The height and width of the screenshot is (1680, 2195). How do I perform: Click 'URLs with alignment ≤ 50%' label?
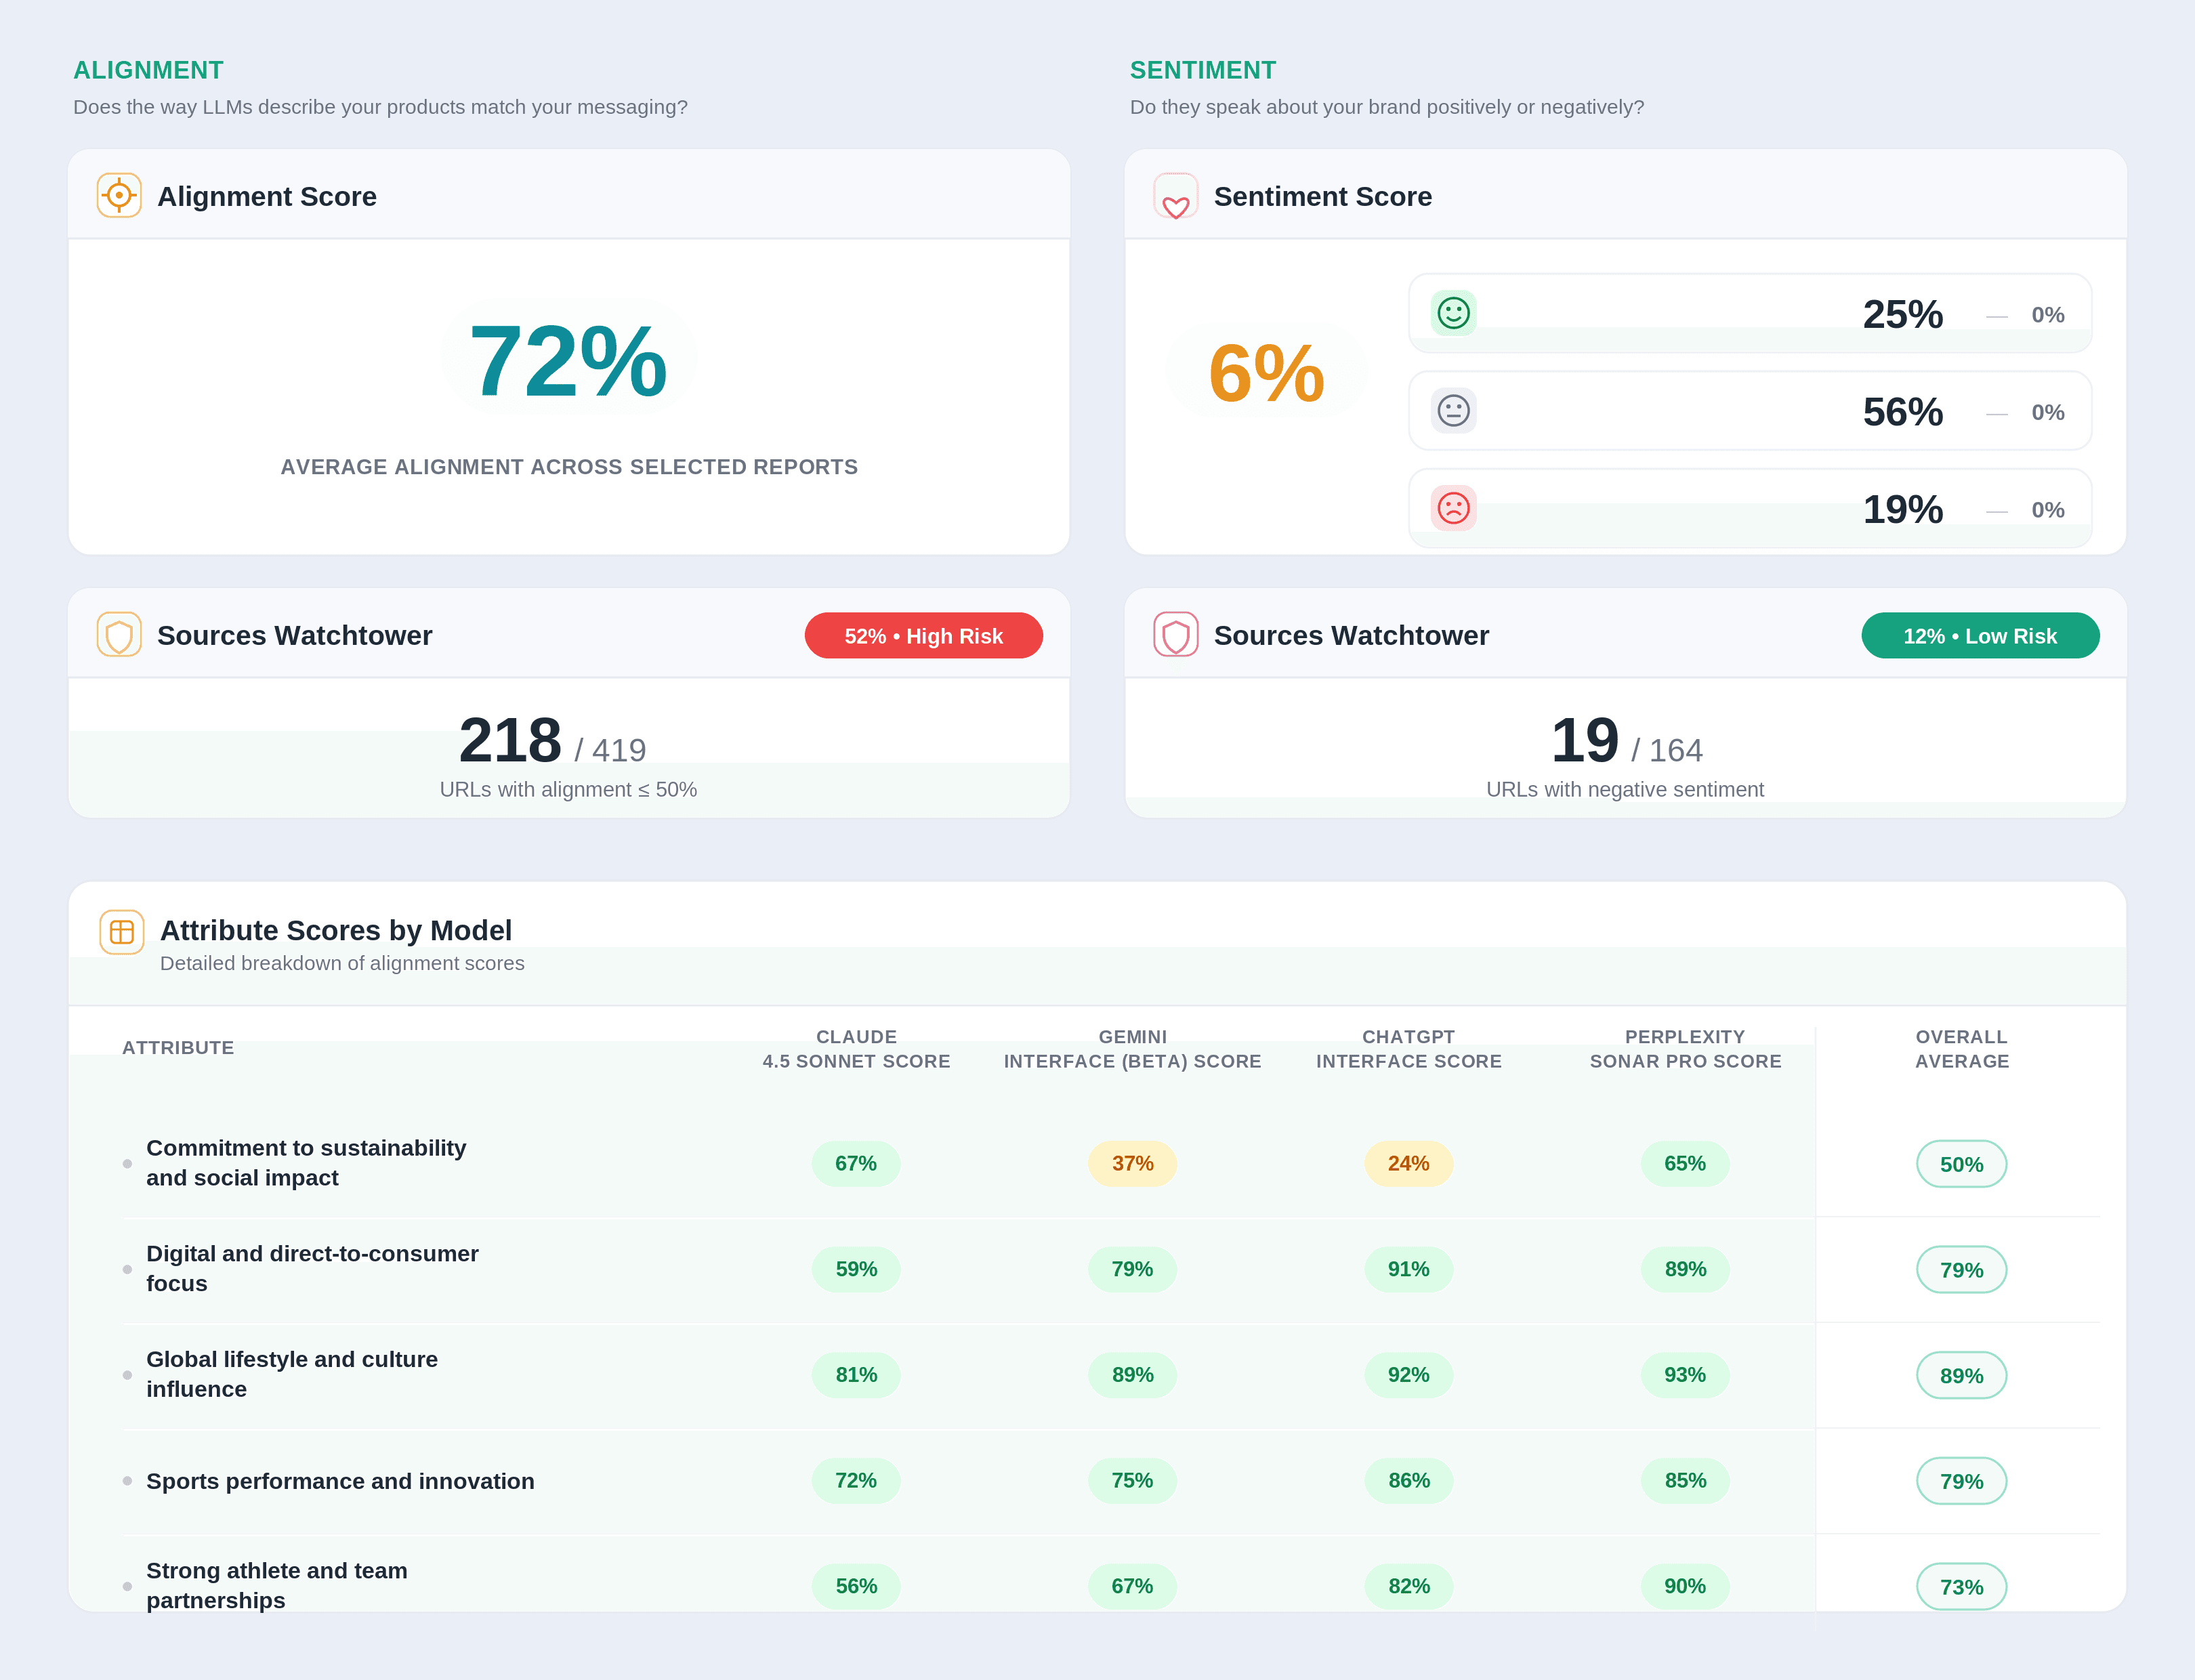point(568,789)
